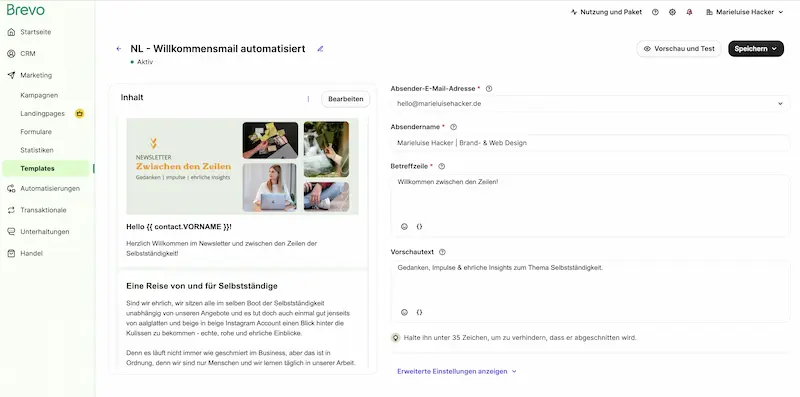
Task: Insert personalization braces in Betreffzeile
Action: (419, 227)
